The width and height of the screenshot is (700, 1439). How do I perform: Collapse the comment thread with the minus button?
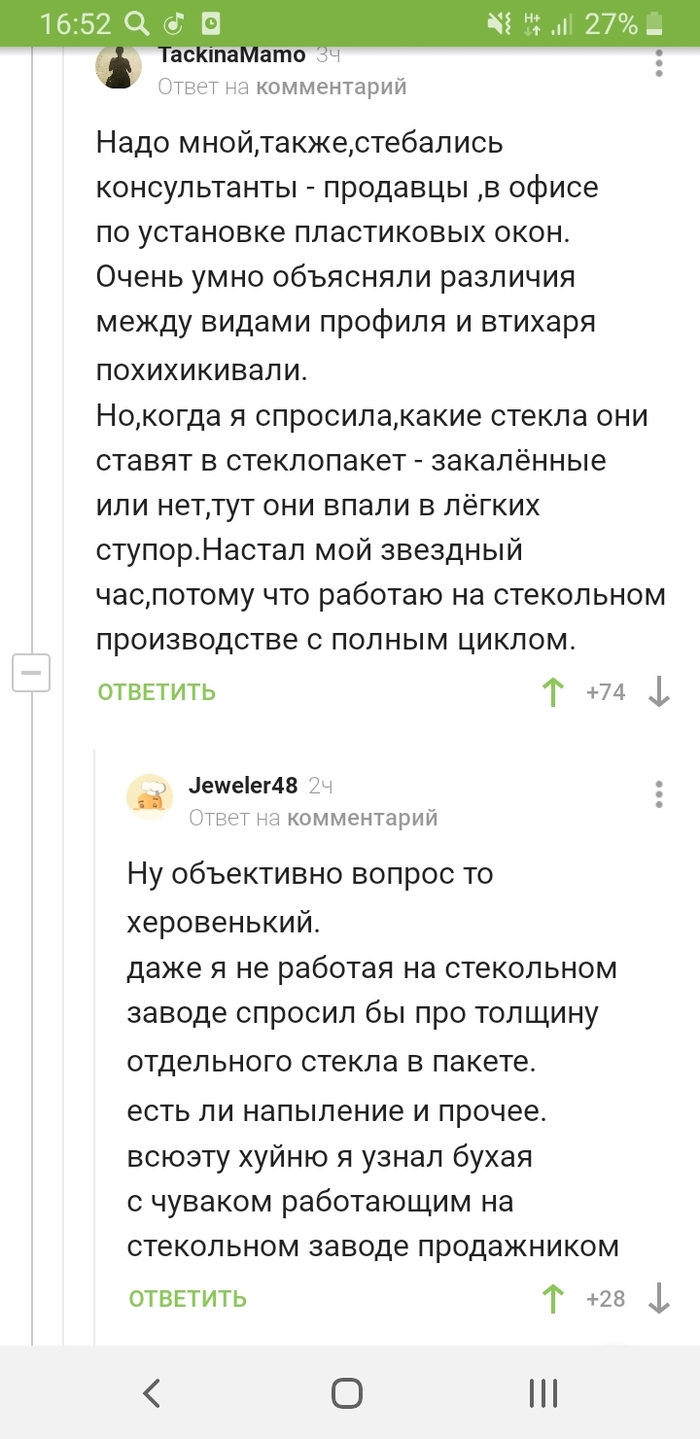31,673
